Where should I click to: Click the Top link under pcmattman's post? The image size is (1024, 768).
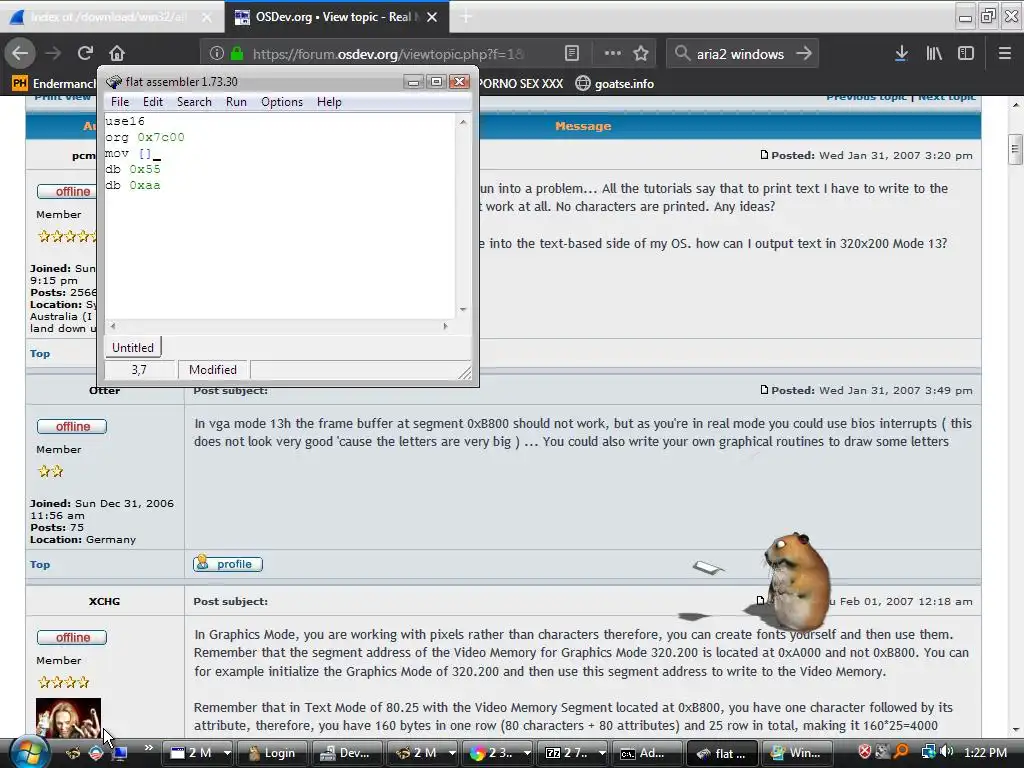click(40, 353)
